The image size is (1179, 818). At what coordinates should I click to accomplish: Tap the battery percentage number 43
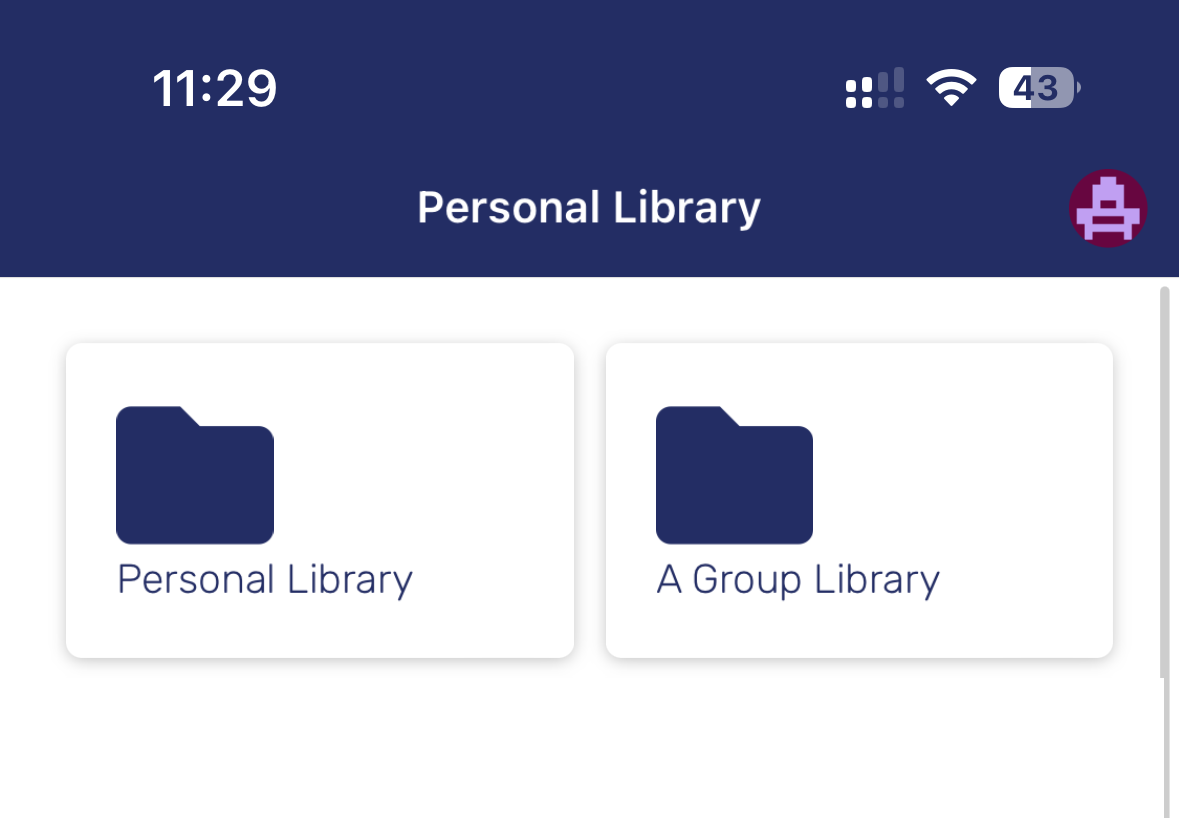[1035, 88]
